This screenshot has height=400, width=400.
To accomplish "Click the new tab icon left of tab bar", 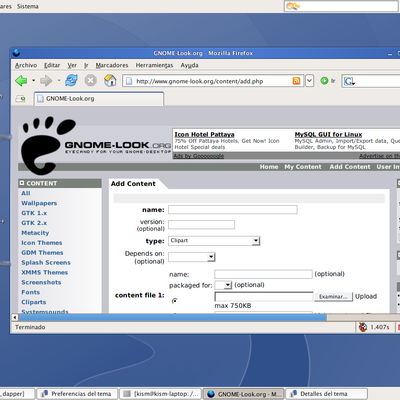I will pos(21,99).
